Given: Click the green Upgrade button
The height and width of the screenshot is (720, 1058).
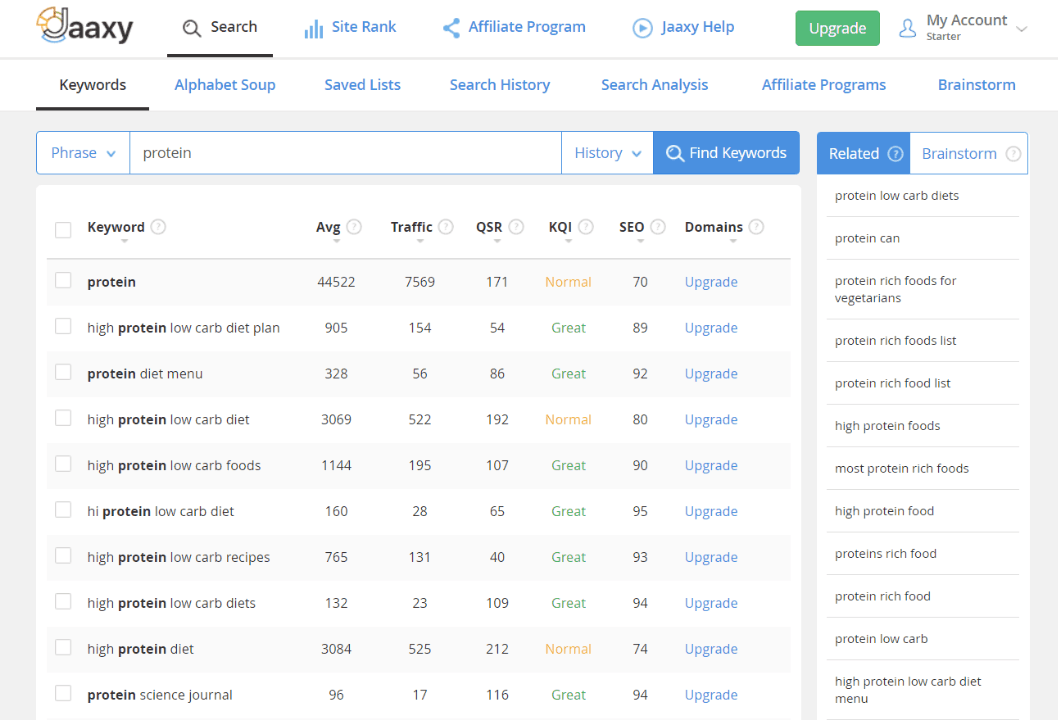Looking at the screenshot, I should 837,28.
